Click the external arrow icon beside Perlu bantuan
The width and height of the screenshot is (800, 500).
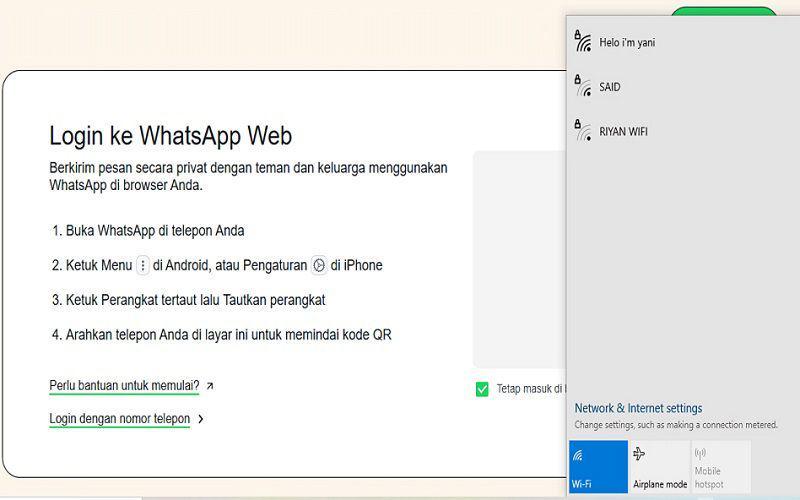tap(210, 386)
